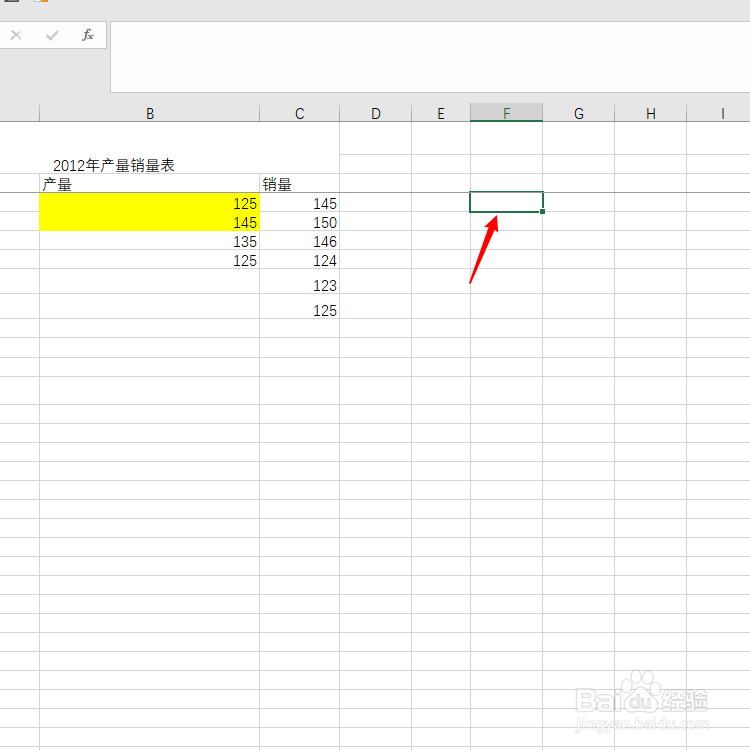Click the active selected cell in column F

click(x=506, y=202)
